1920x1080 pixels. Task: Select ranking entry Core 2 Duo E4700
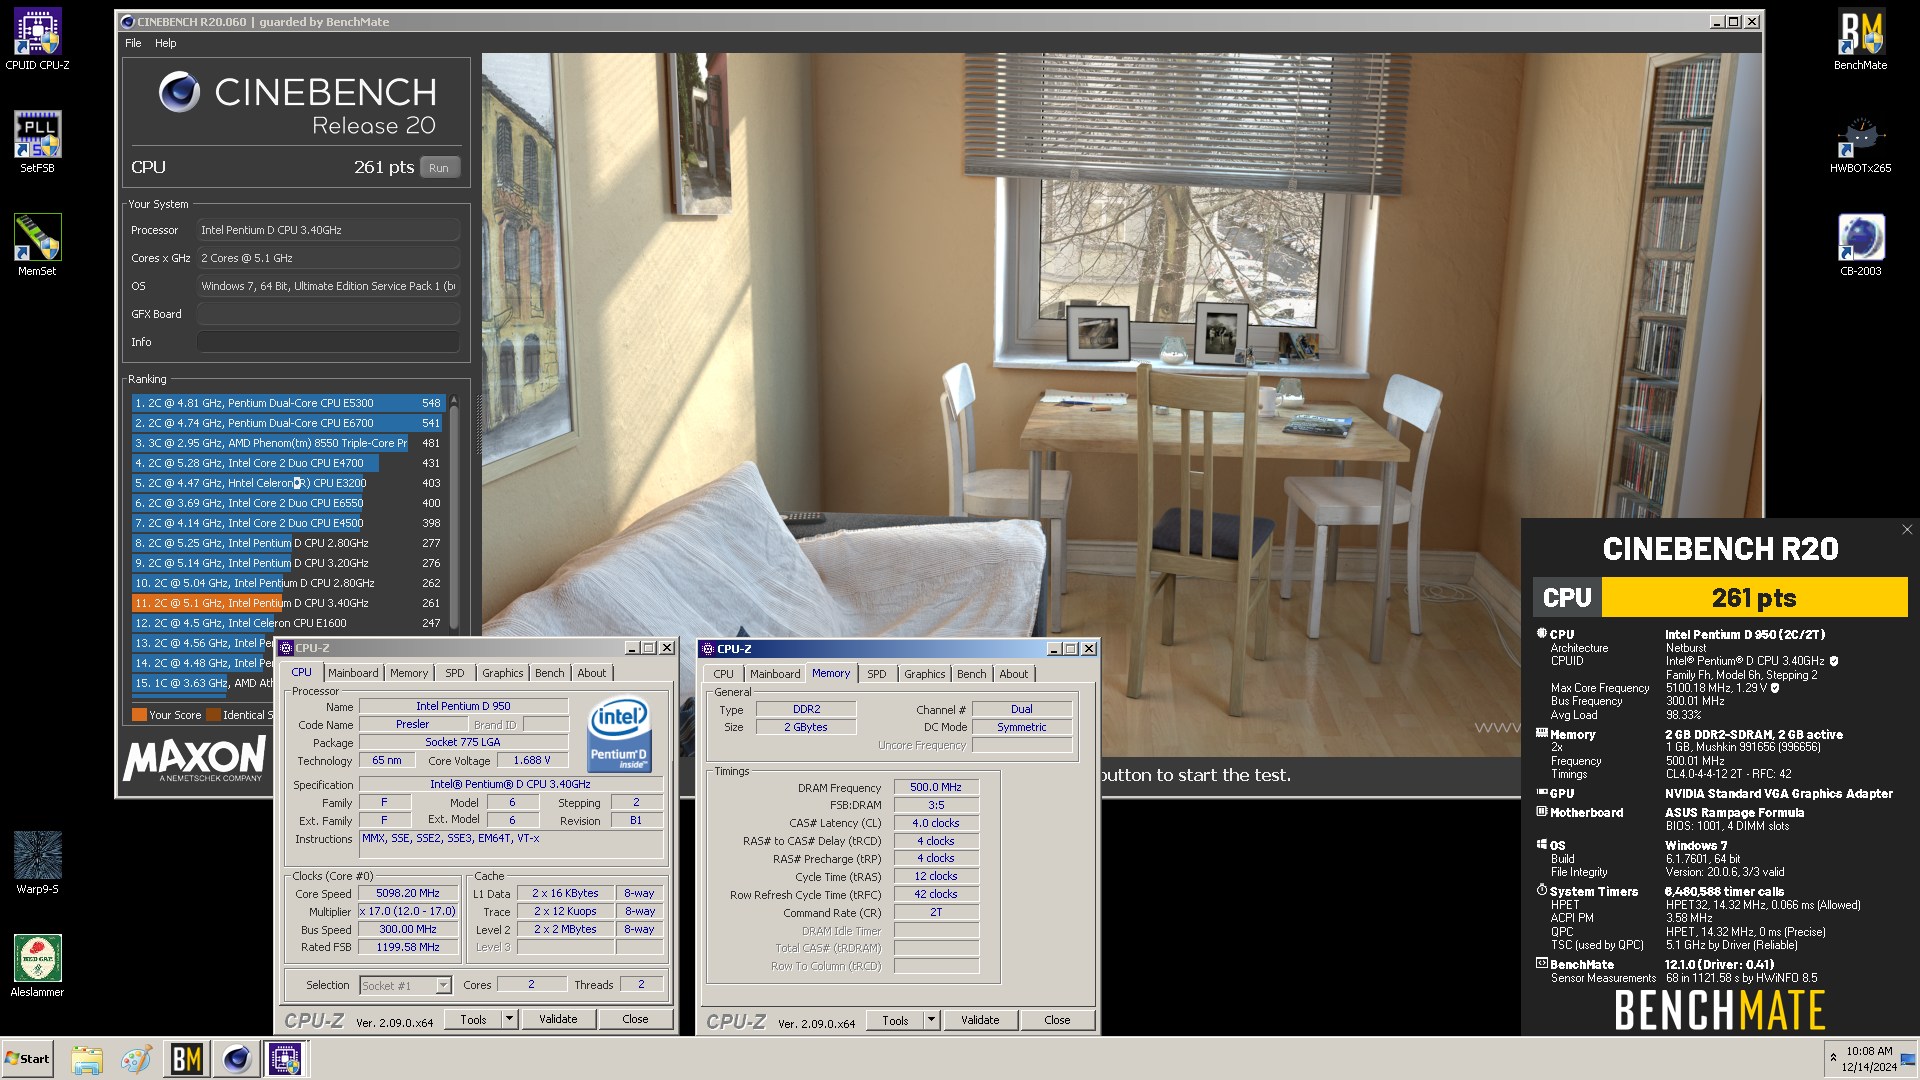click(288, 463)
